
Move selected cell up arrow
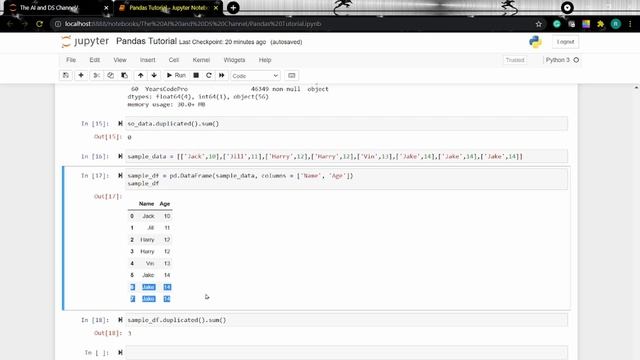pyautogui.click(x=140, y=76)
